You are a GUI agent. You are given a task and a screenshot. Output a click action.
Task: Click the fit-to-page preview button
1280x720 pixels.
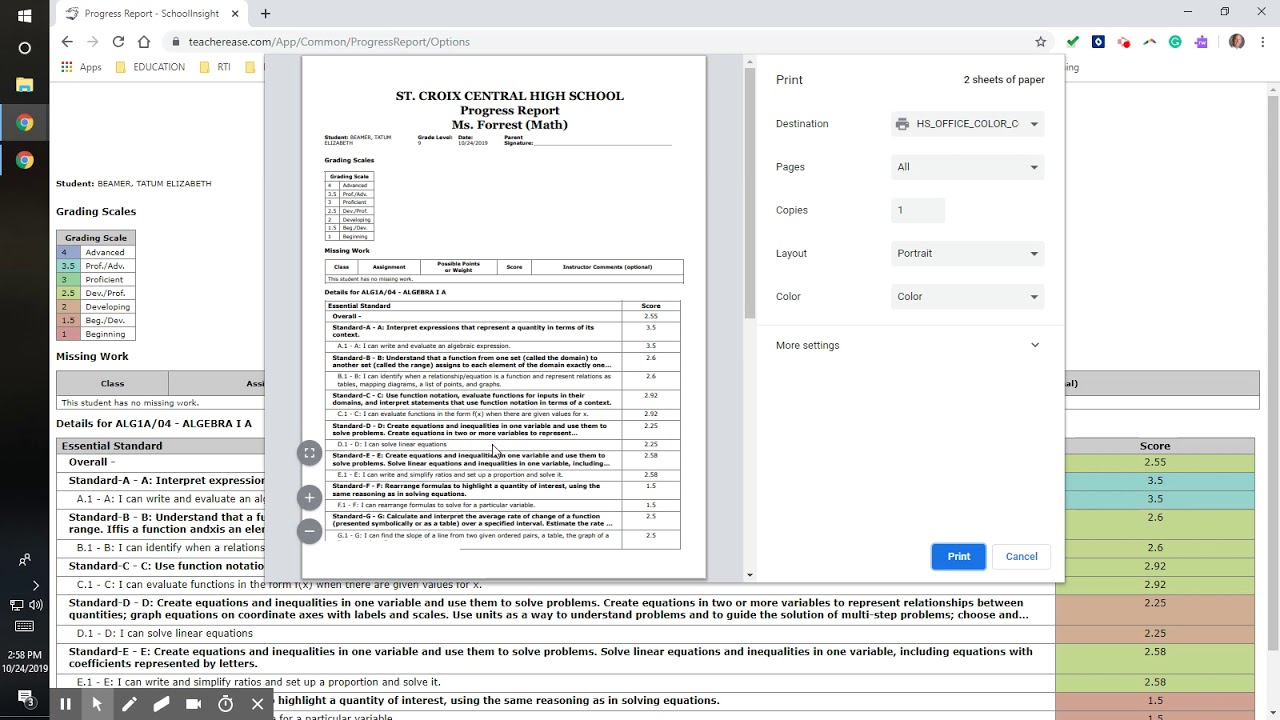[x=310, y=453]
